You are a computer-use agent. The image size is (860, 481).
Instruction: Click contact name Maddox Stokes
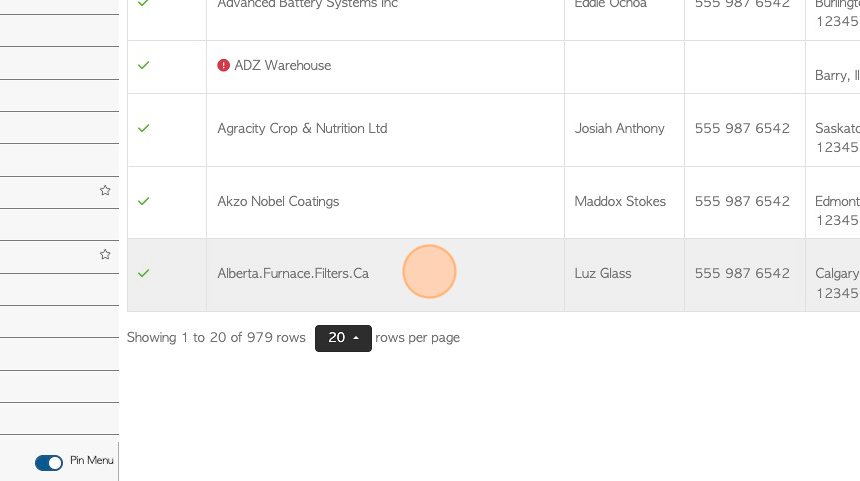(x=620, y=201)
